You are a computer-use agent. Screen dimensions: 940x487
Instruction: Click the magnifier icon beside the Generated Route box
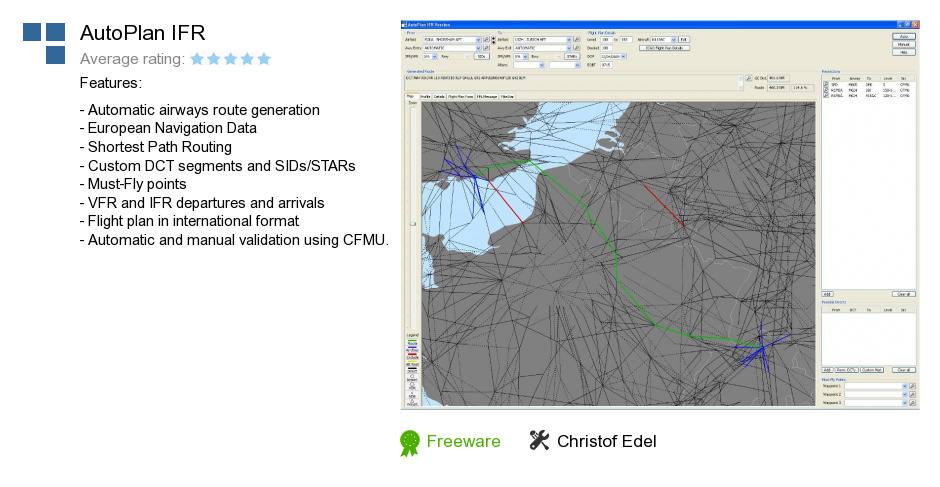click(749, 78)
